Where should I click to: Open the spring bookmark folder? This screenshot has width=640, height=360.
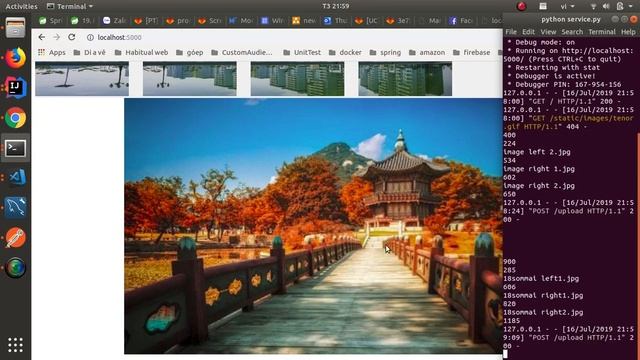(x=385, y=52)
